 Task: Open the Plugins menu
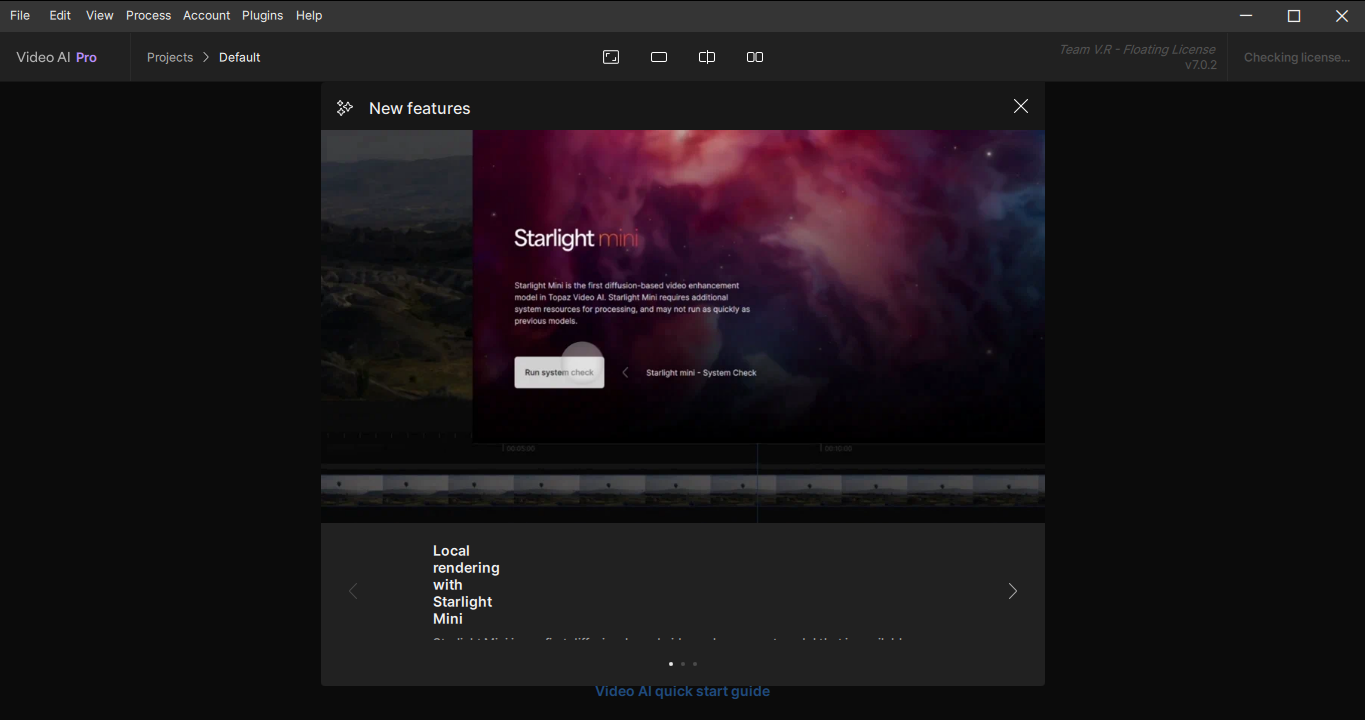tap(262, 15)
